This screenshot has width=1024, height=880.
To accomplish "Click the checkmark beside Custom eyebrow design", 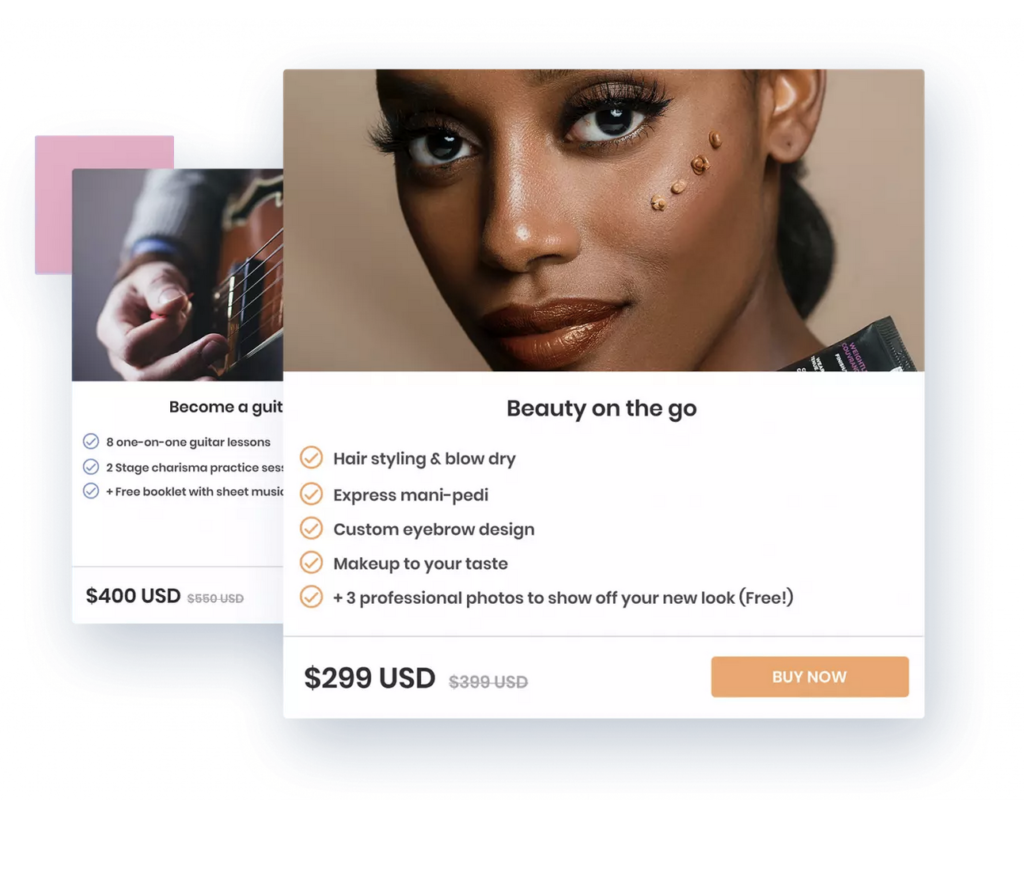I will point(312,528).
